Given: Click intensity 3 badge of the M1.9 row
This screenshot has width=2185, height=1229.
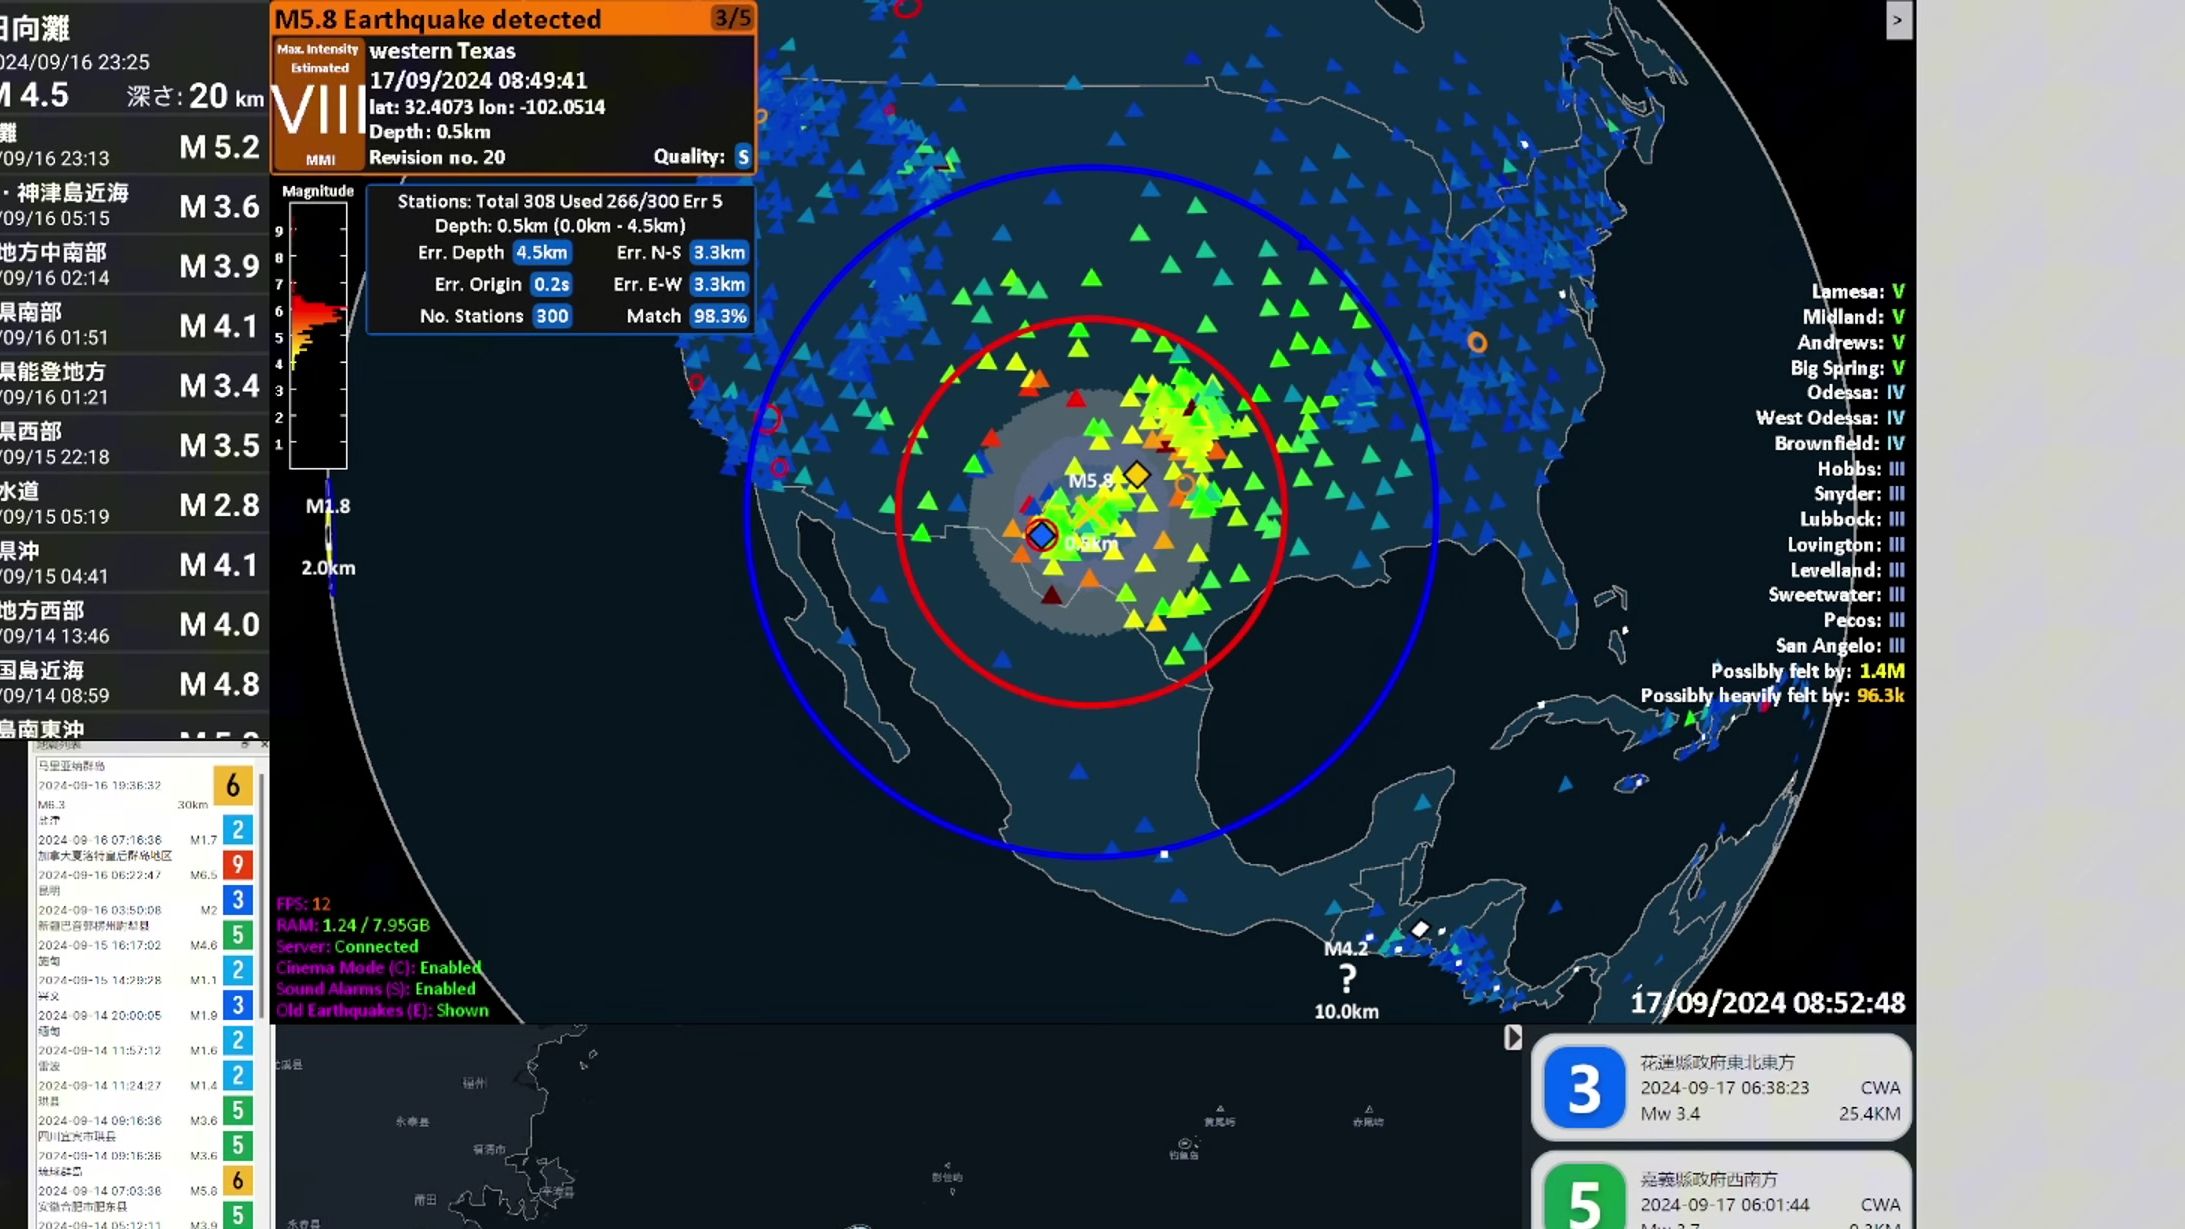Looking at the screenshot, I should (237, 1004).
